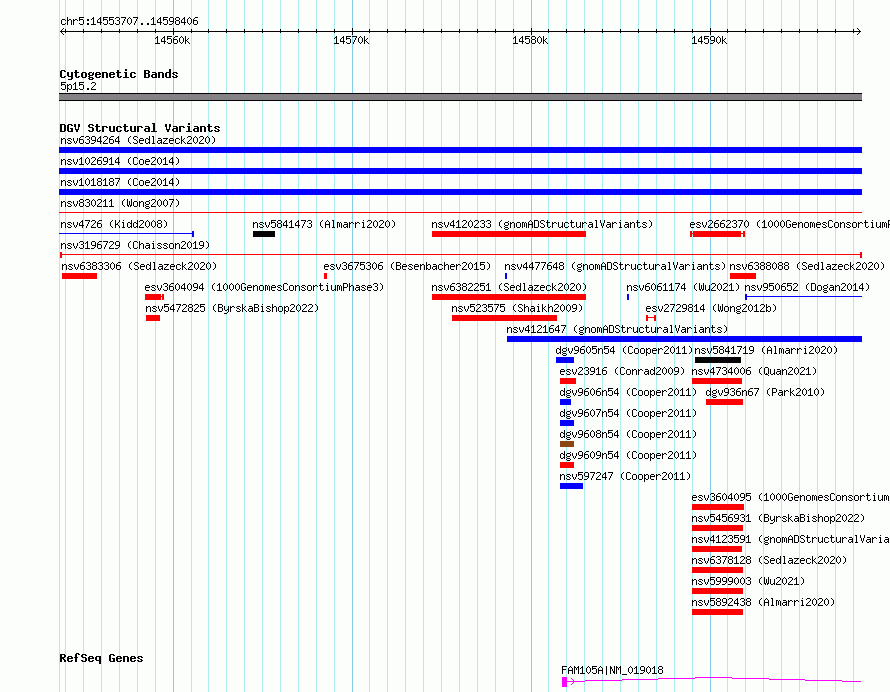Open dgv9607n54 (Cooper2011) label

pyautogui.click(x=628, y=413)
